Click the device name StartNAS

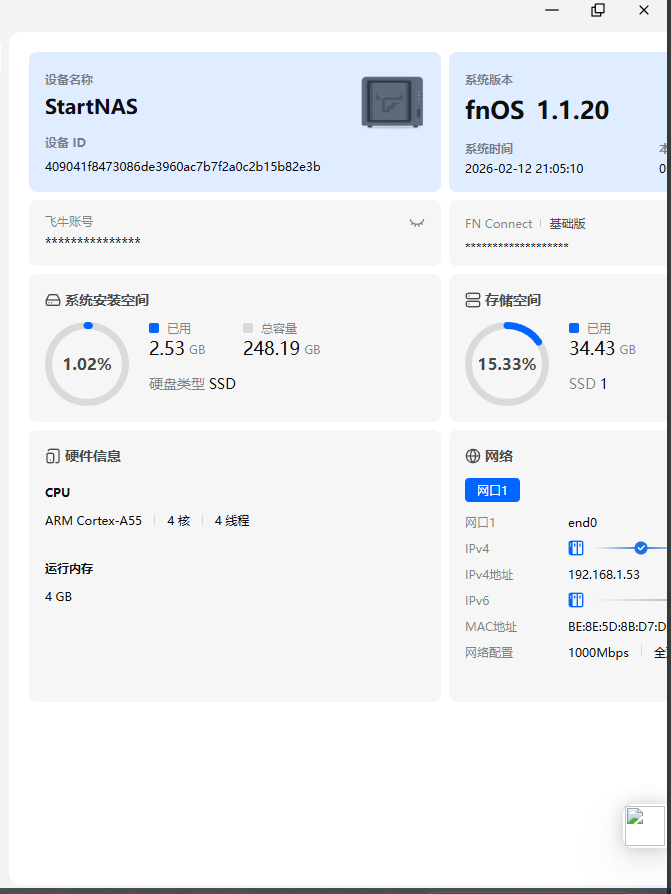[91, 107]
